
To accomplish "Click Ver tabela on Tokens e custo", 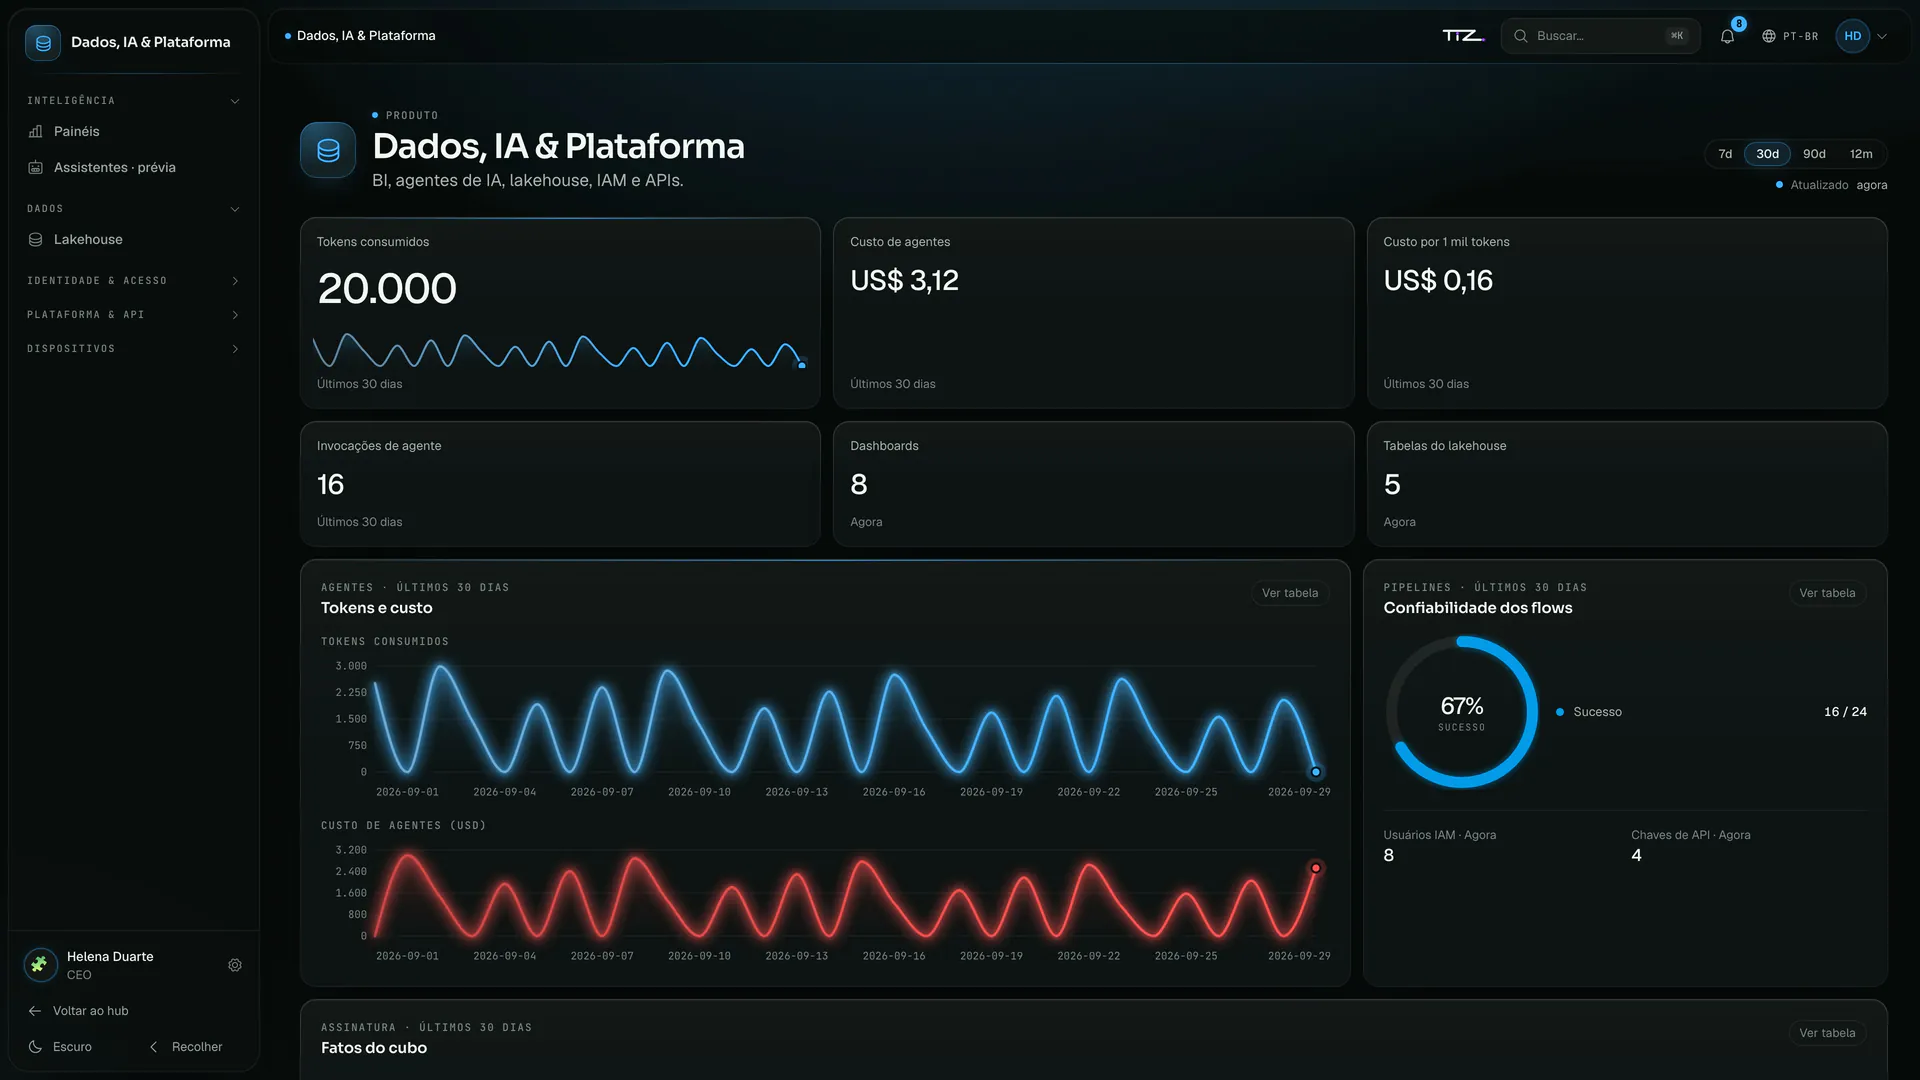I will (x=1290, y=593).
